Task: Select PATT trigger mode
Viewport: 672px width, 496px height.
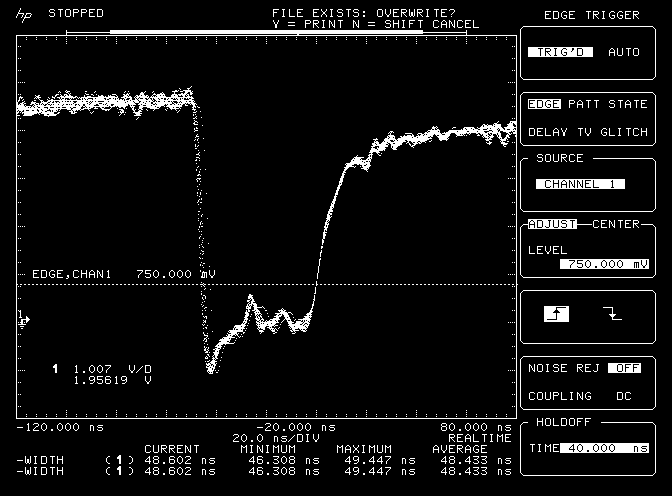Action: [x=586, y=104]
